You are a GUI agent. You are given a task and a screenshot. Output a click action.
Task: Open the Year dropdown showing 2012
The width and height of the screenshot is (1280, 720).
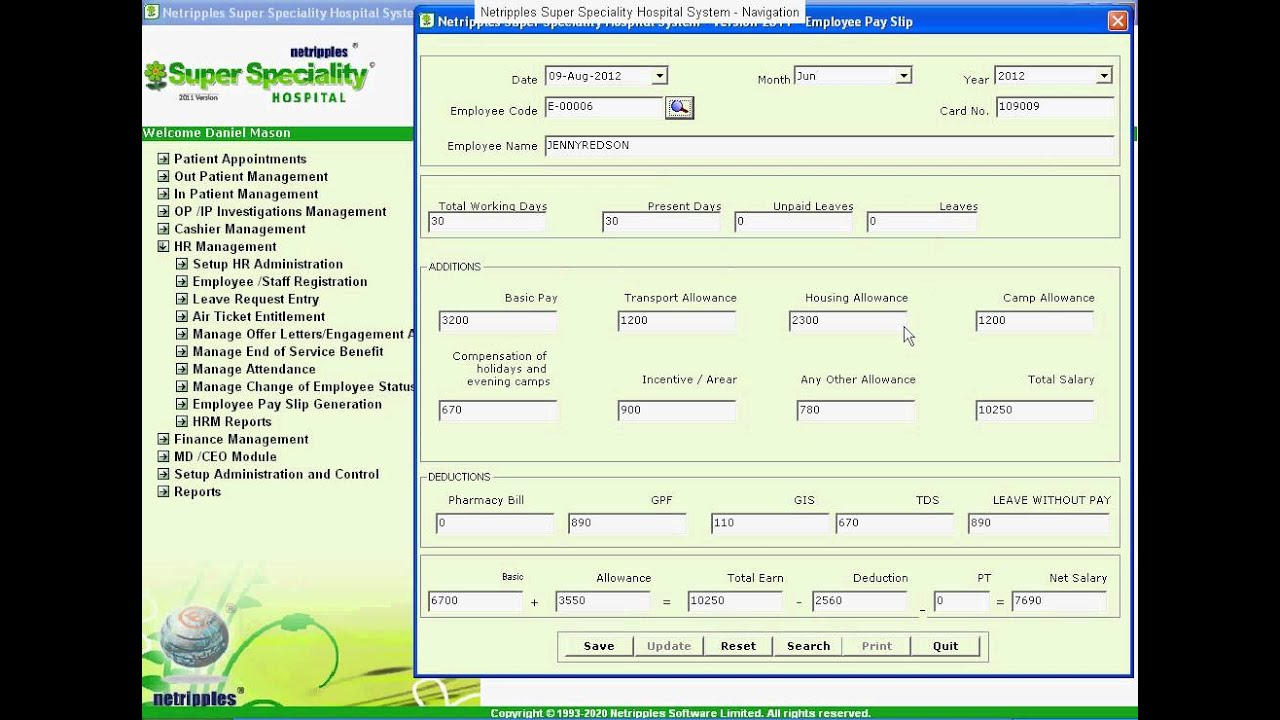point(1104,75)
